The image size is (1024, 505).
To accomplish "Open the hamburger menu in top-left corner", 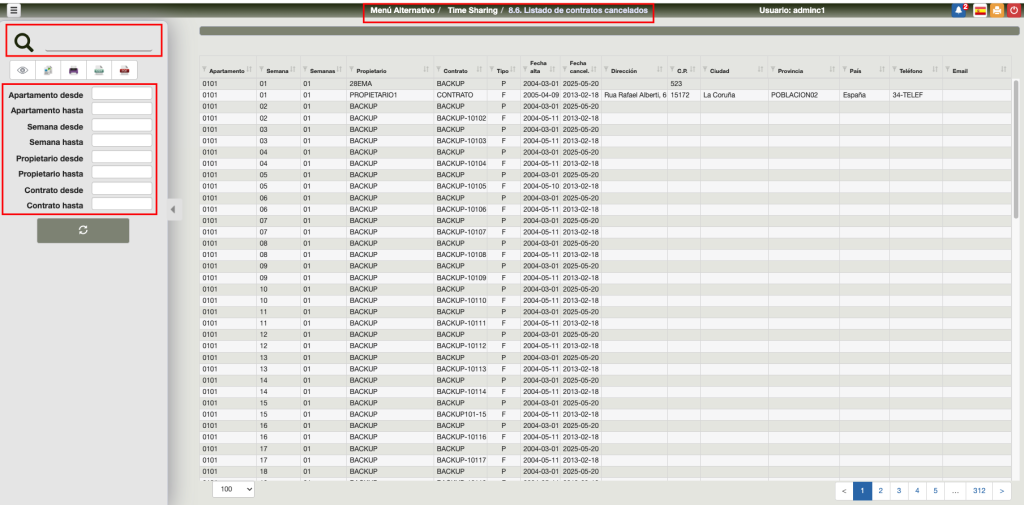I will point(14,10).
